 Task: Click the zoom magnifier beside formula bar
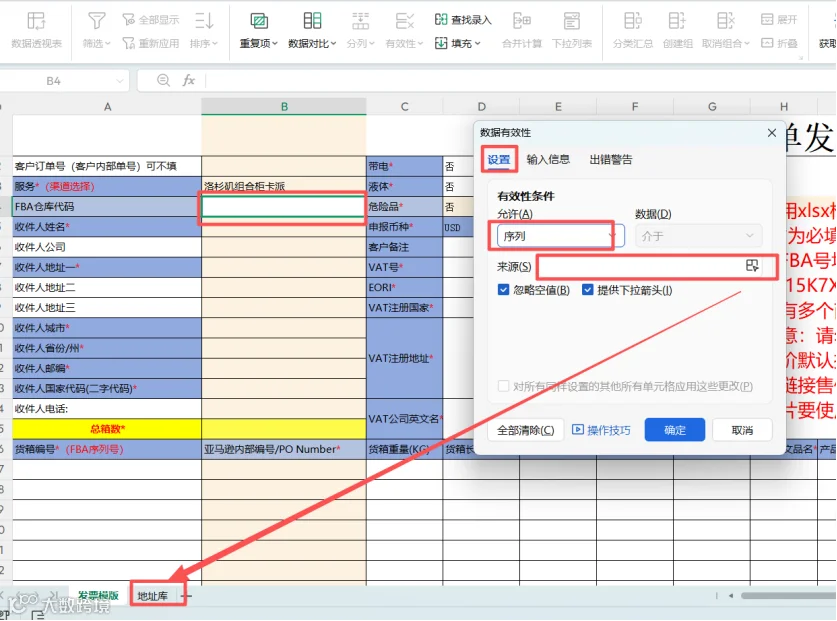coord(163,81)
